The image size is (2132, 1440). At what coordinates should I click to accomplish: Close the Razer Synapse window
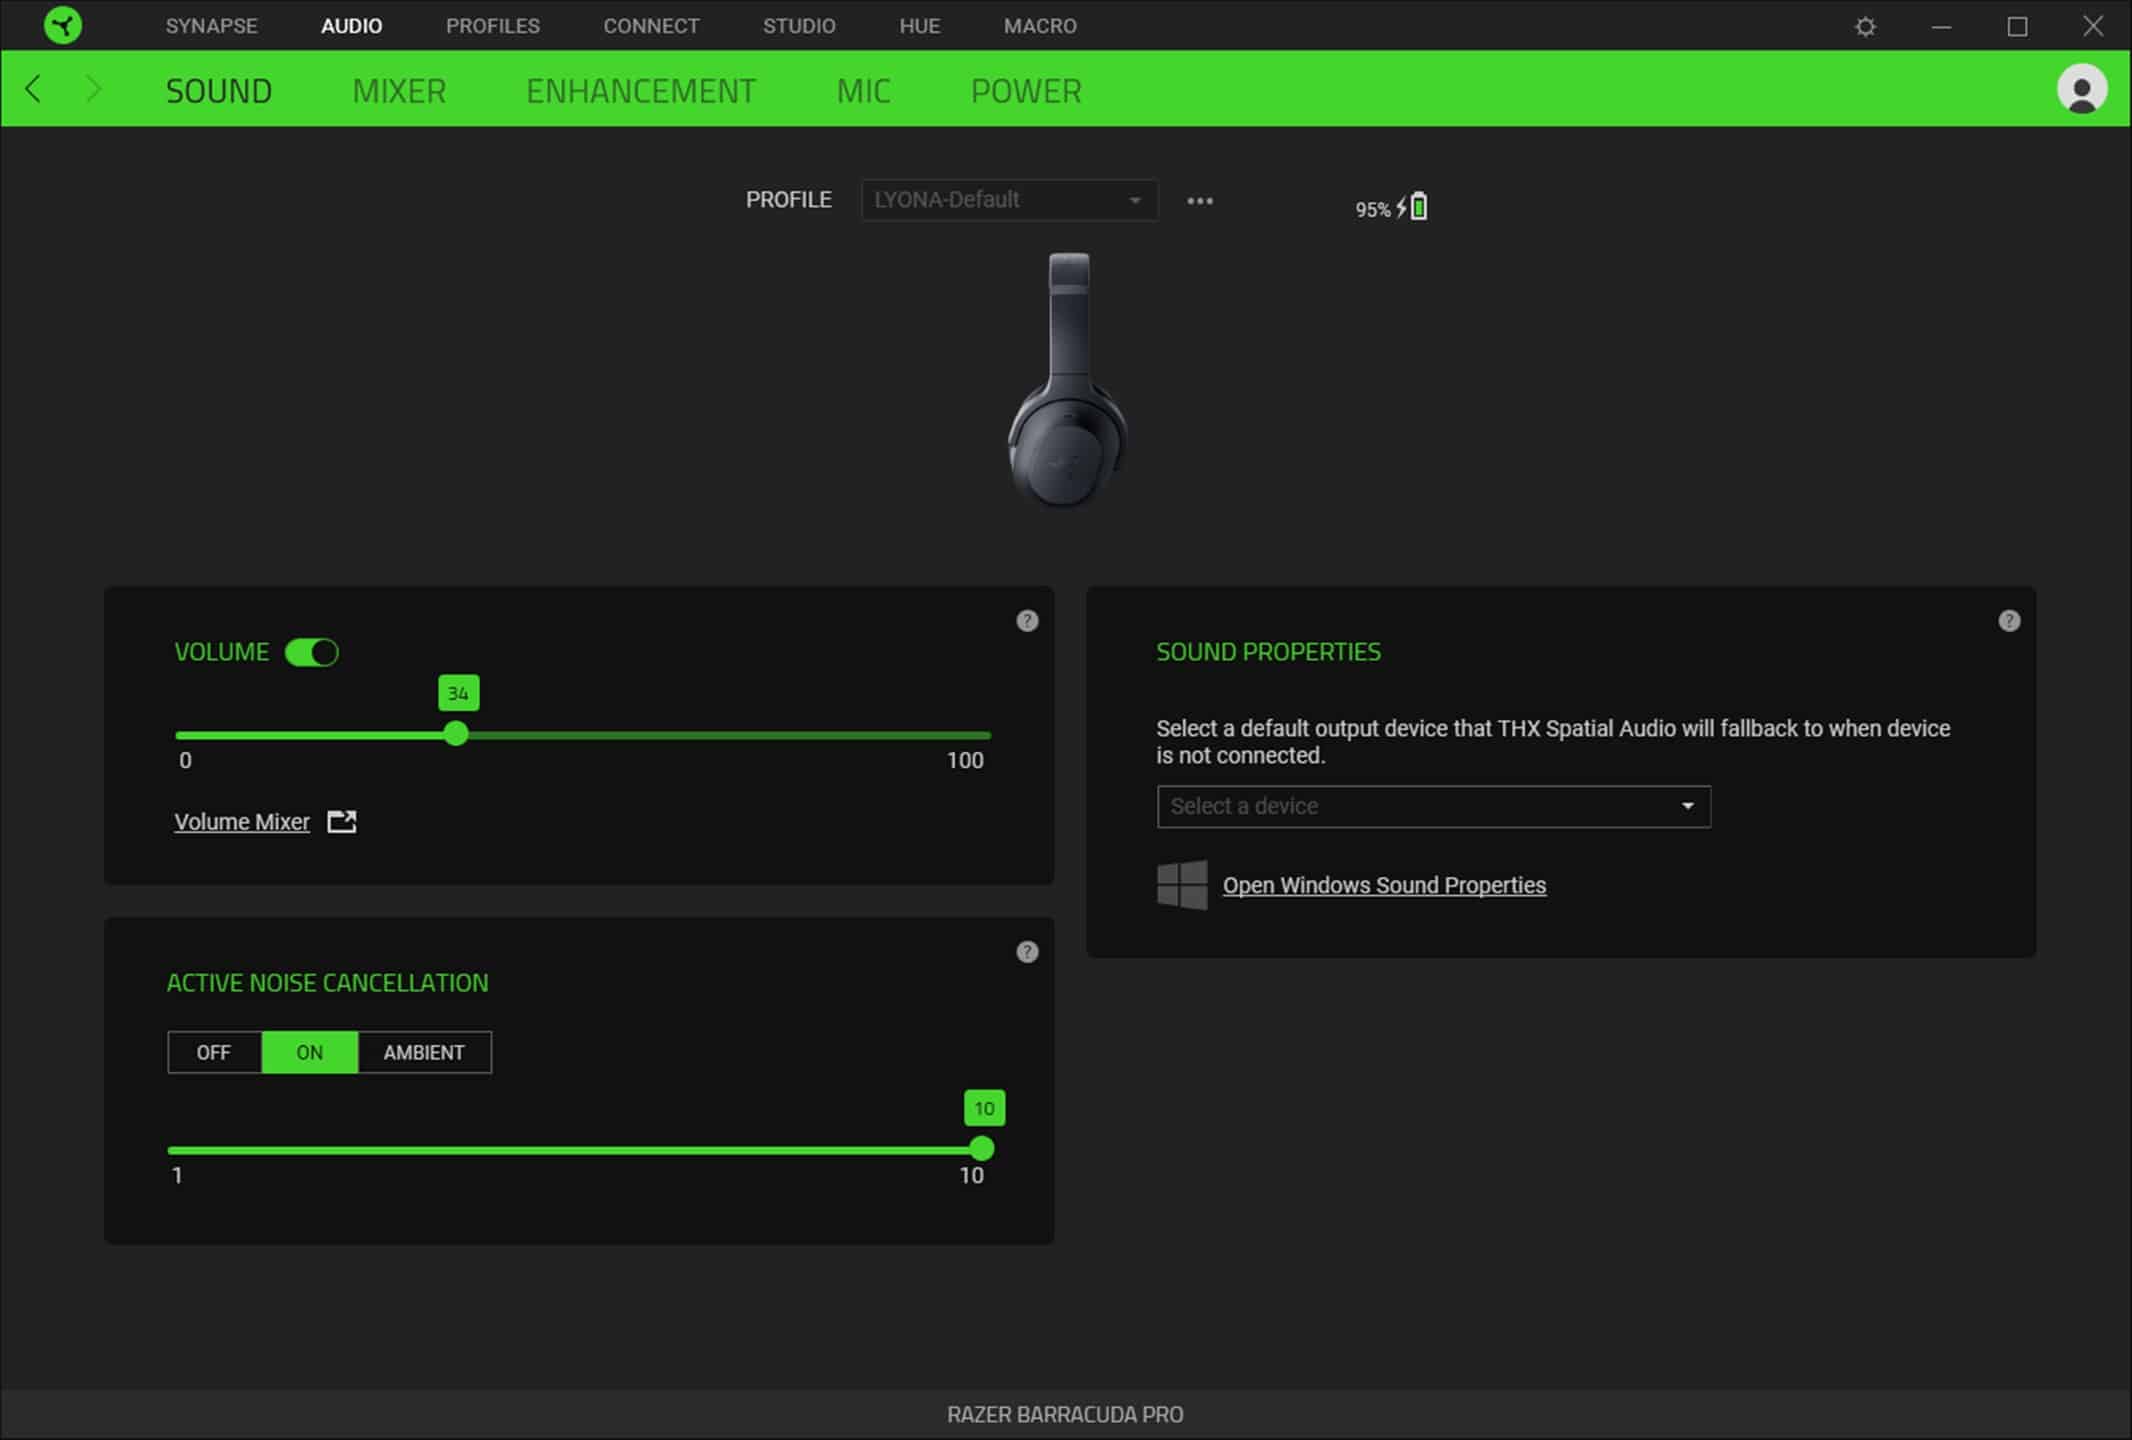pos(2093,26)
